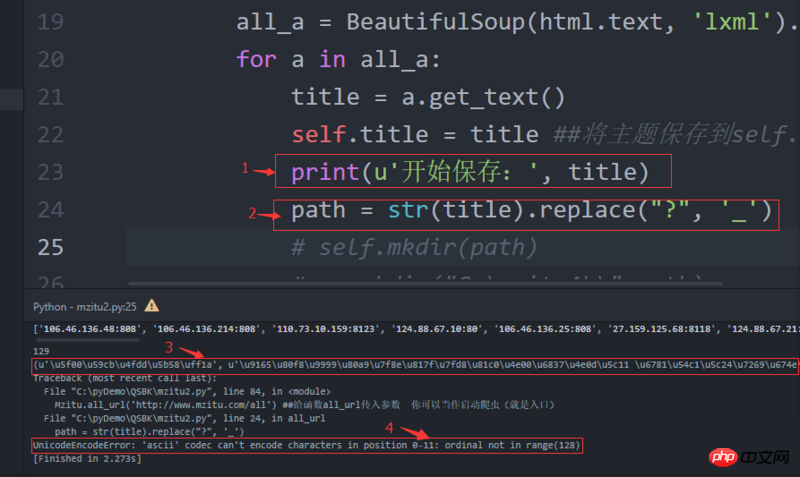Viewport: 800px width, 477px height.
Task: Click line number 19 in the gutter
Action: pyautogui.click(x=51, y=22)
